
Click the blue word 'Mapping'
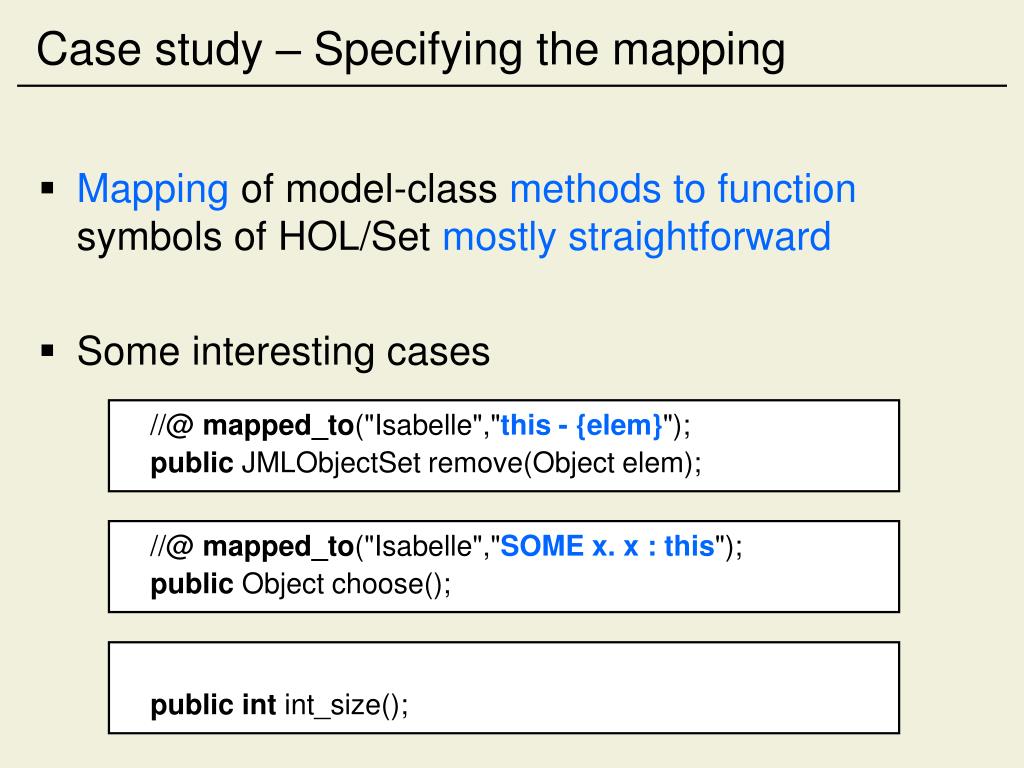(153, 190)
